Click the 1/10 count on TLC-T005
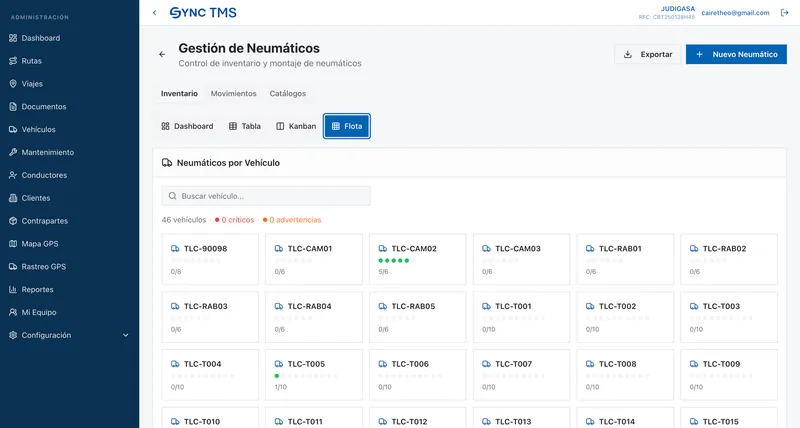The height and width of the screenshot is (428, 800). click(281, 387)
